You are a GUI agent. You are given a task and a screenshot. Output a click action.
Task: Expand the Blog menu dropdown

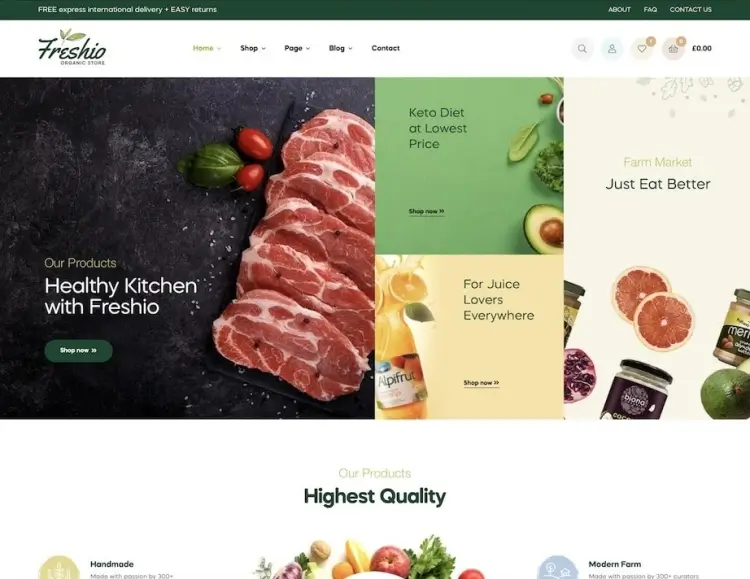[341, 48]
